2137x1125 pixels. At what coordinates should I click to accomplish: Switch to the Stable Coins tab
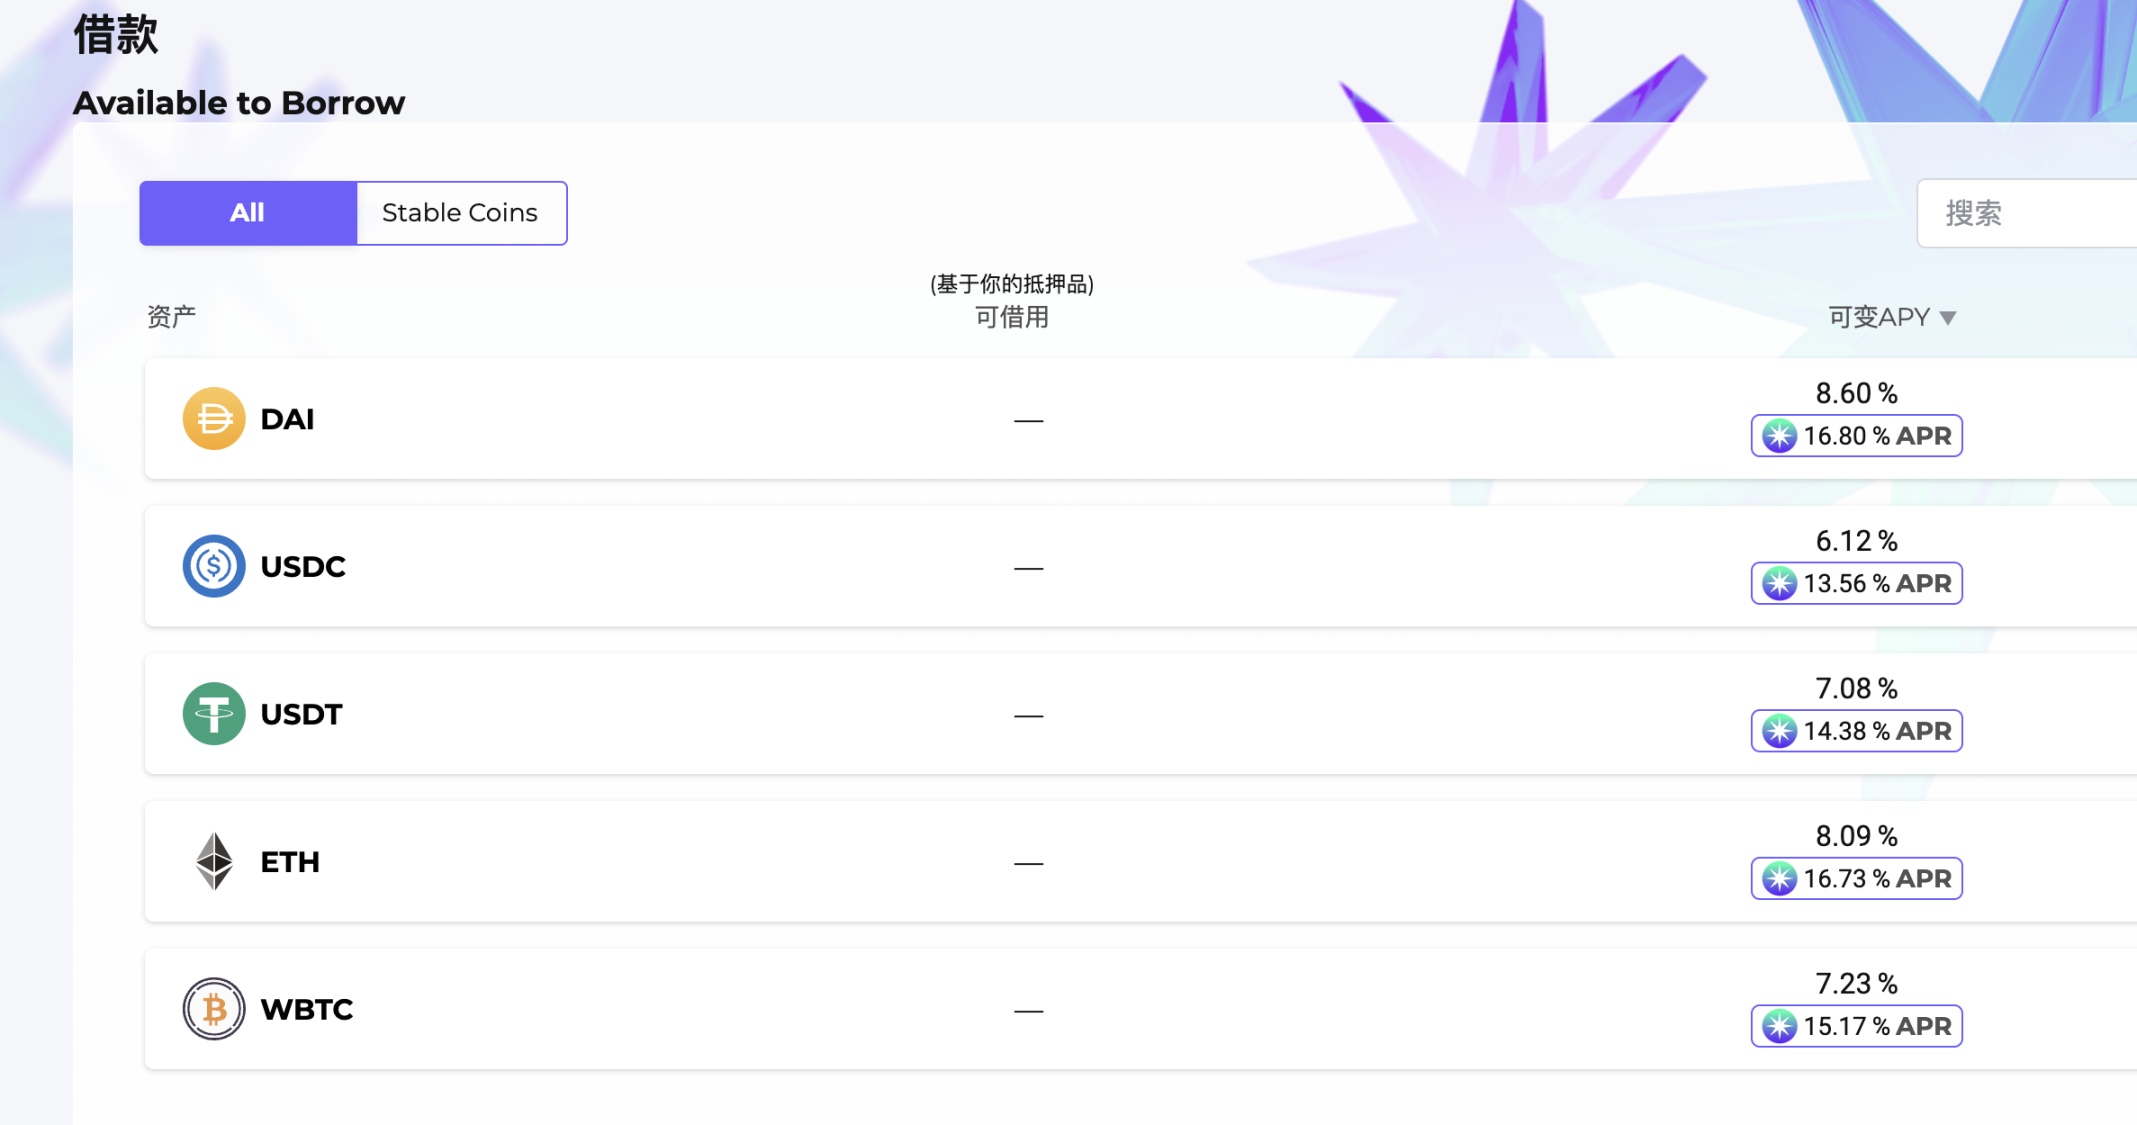point(461,213)
